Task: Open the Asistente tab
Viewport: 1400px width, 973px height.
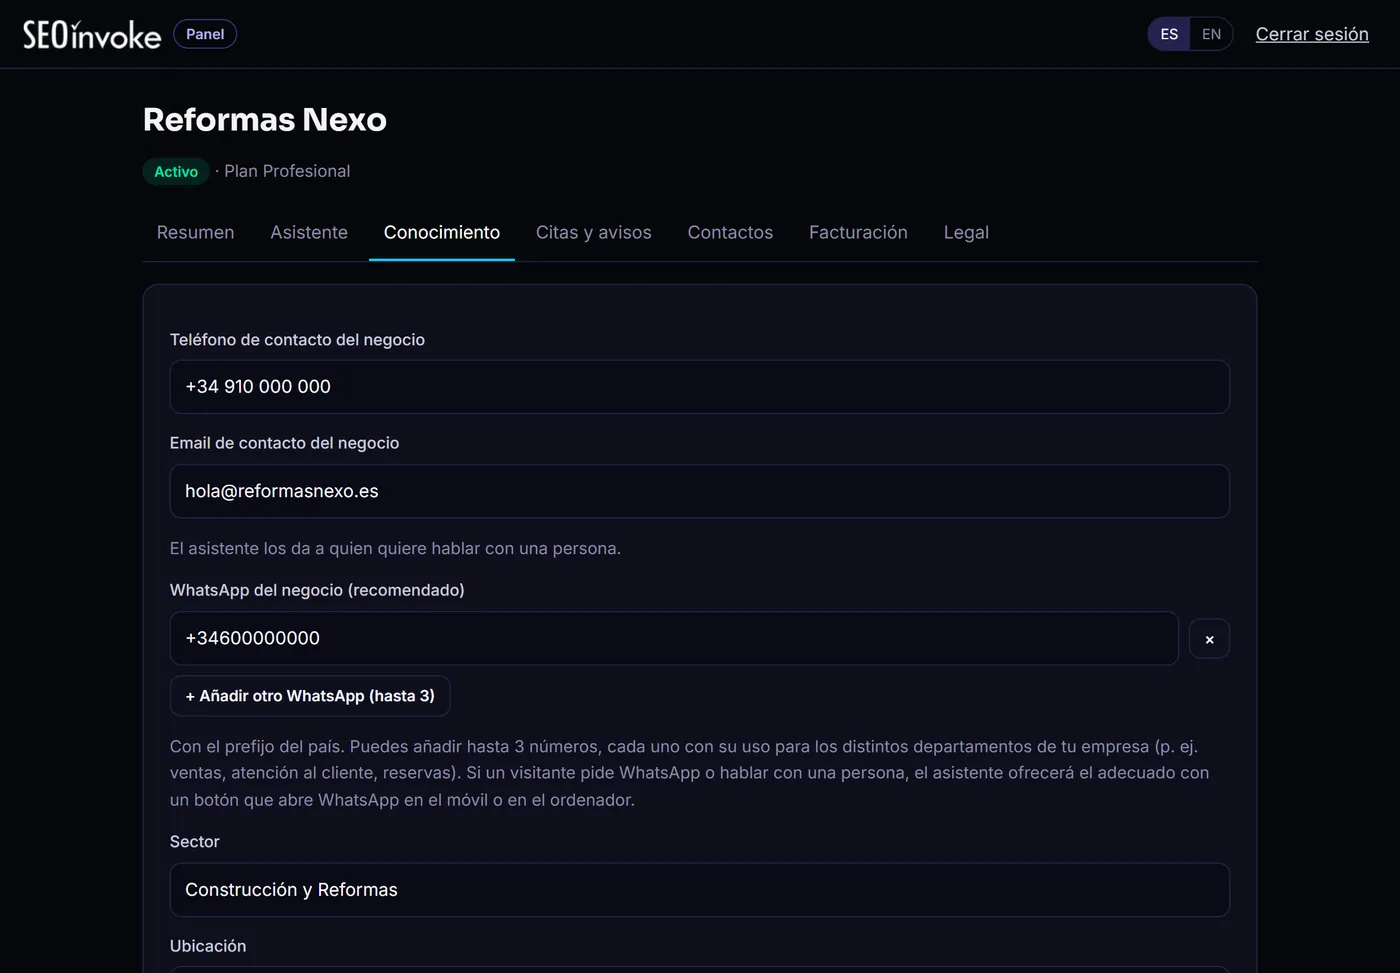Action: 309,232
